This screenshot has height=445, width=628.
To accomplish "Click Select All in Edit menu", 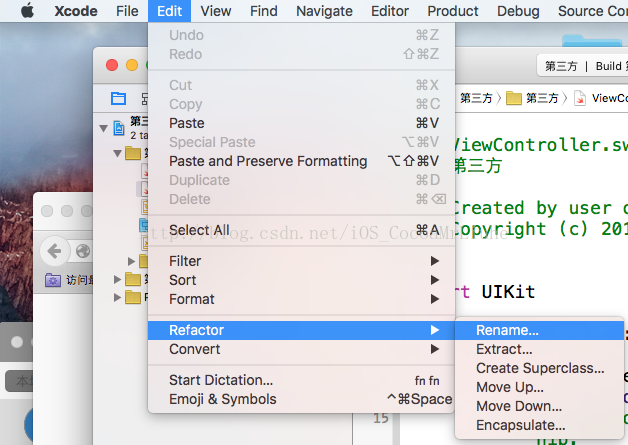I will pos(199,230).
